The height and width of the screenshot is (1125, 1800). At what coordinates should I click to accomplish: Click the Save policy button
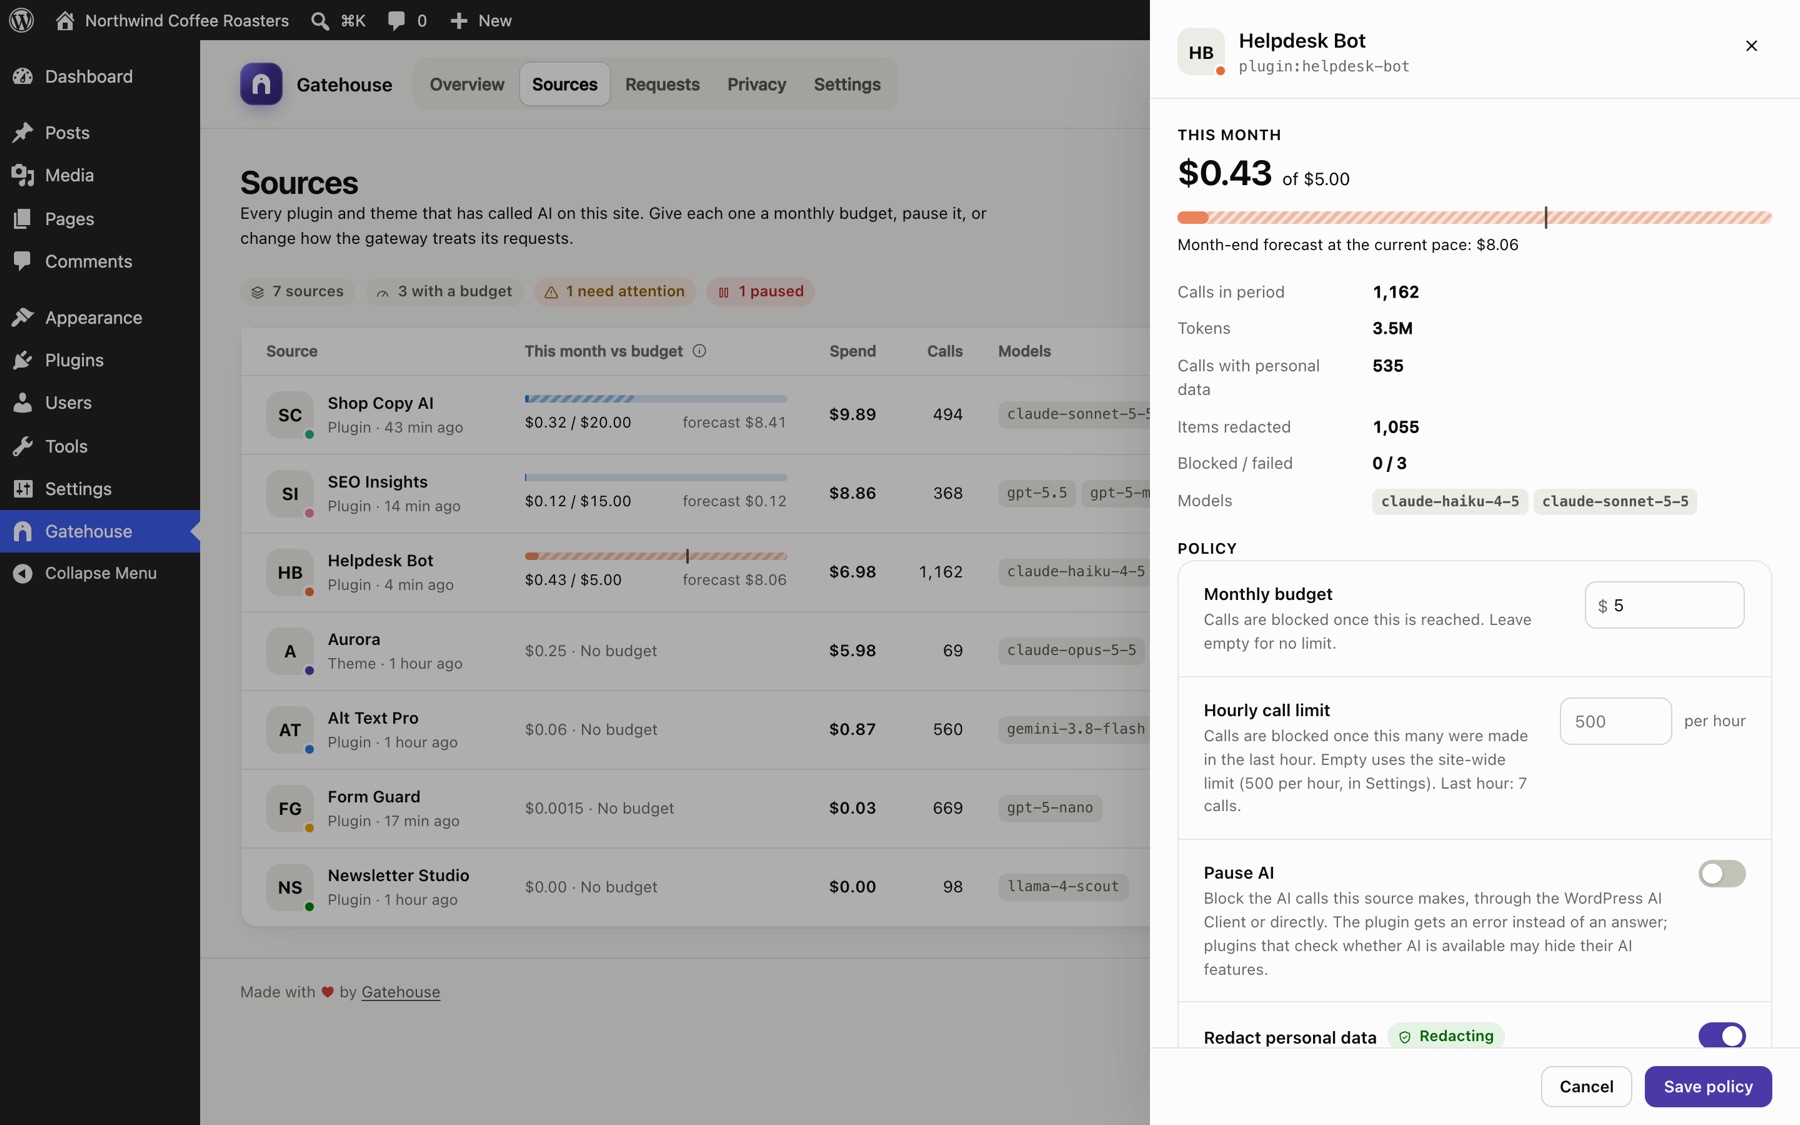[1708, 1087]
